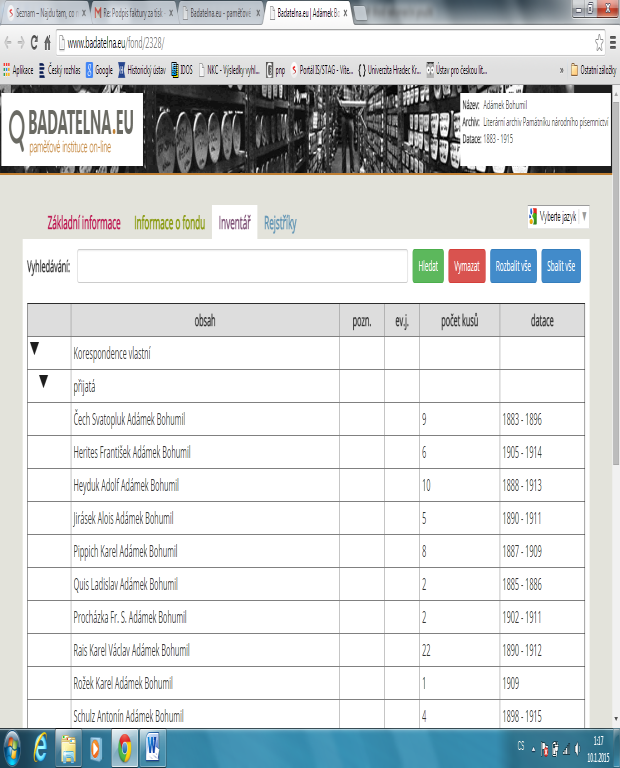Image resolution: width=620 pixels, height=768 pixels.
Task: Click the obsah column header
Action: point(205,321)
